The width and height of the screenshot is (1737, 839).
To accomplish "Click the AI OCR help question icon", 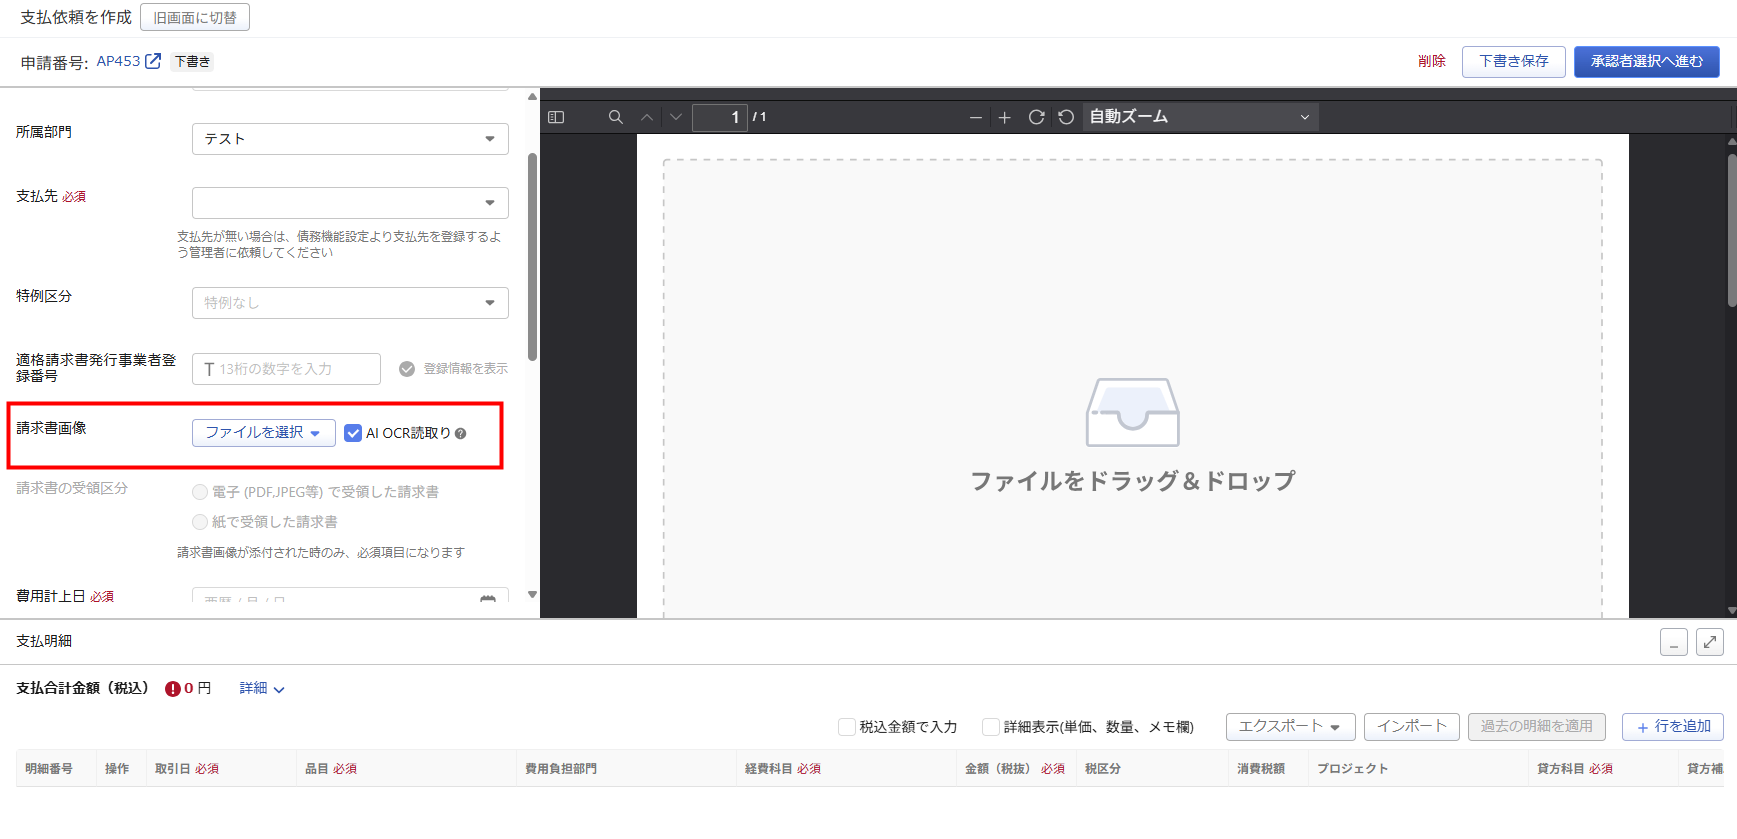I will pyautogui.click(x=461, y=434).
